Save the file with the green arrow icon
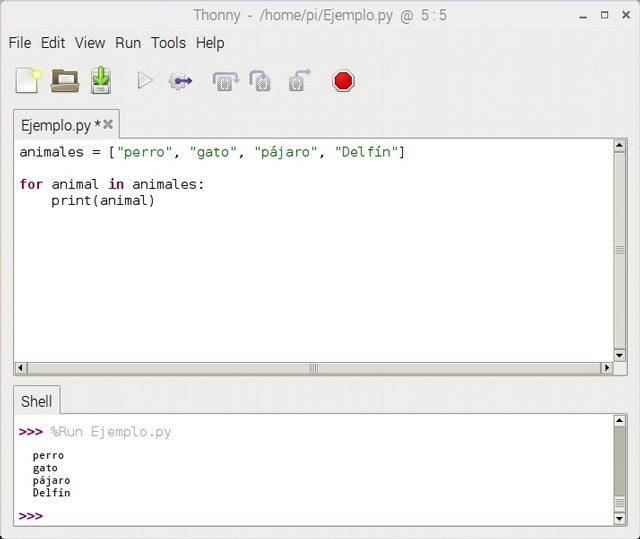This screenshot has width=640, height=539. click(101, 80)
